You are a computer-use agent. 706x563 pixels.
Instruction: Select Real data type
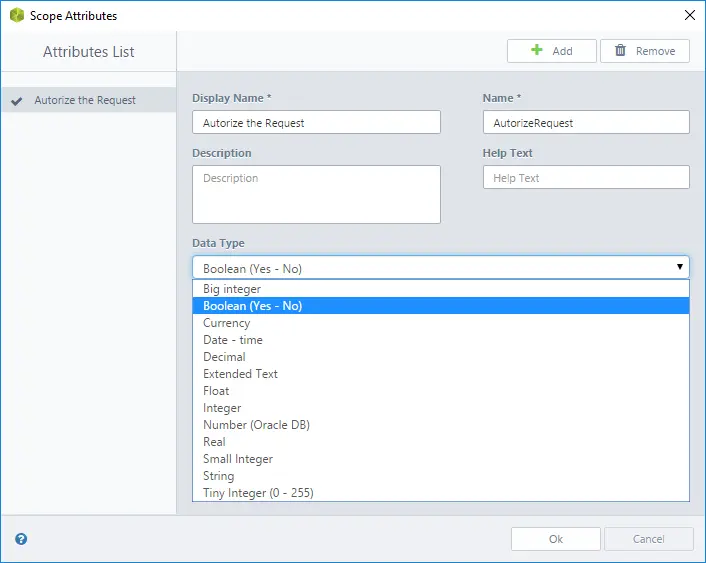441,442
